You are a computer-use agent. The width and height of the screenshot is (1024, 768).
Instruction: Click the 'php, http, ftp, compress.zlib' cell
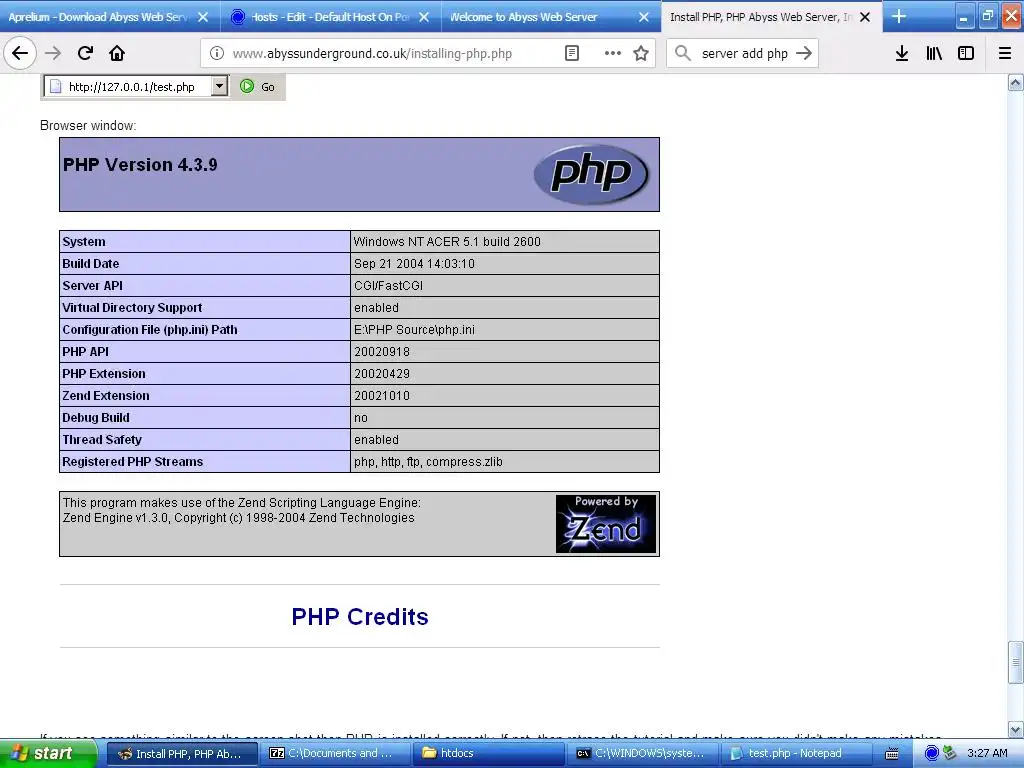pos(505,462)
